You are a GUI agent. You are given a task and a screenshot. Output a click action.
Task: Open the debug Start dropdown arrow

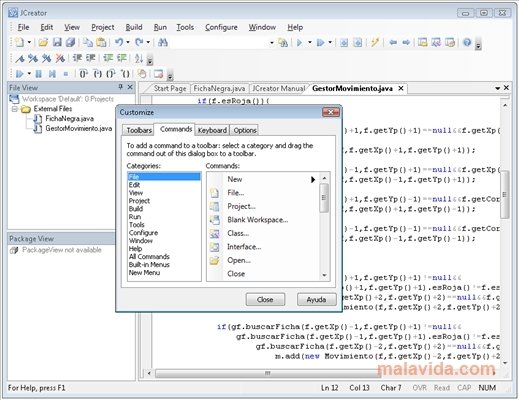click(29, 74)
